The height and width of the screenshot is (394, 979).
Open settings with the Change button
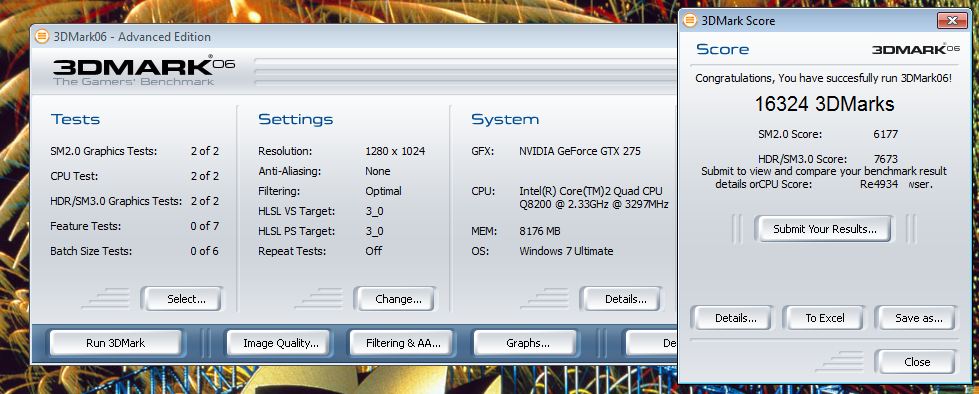click(x=396, y=299)
